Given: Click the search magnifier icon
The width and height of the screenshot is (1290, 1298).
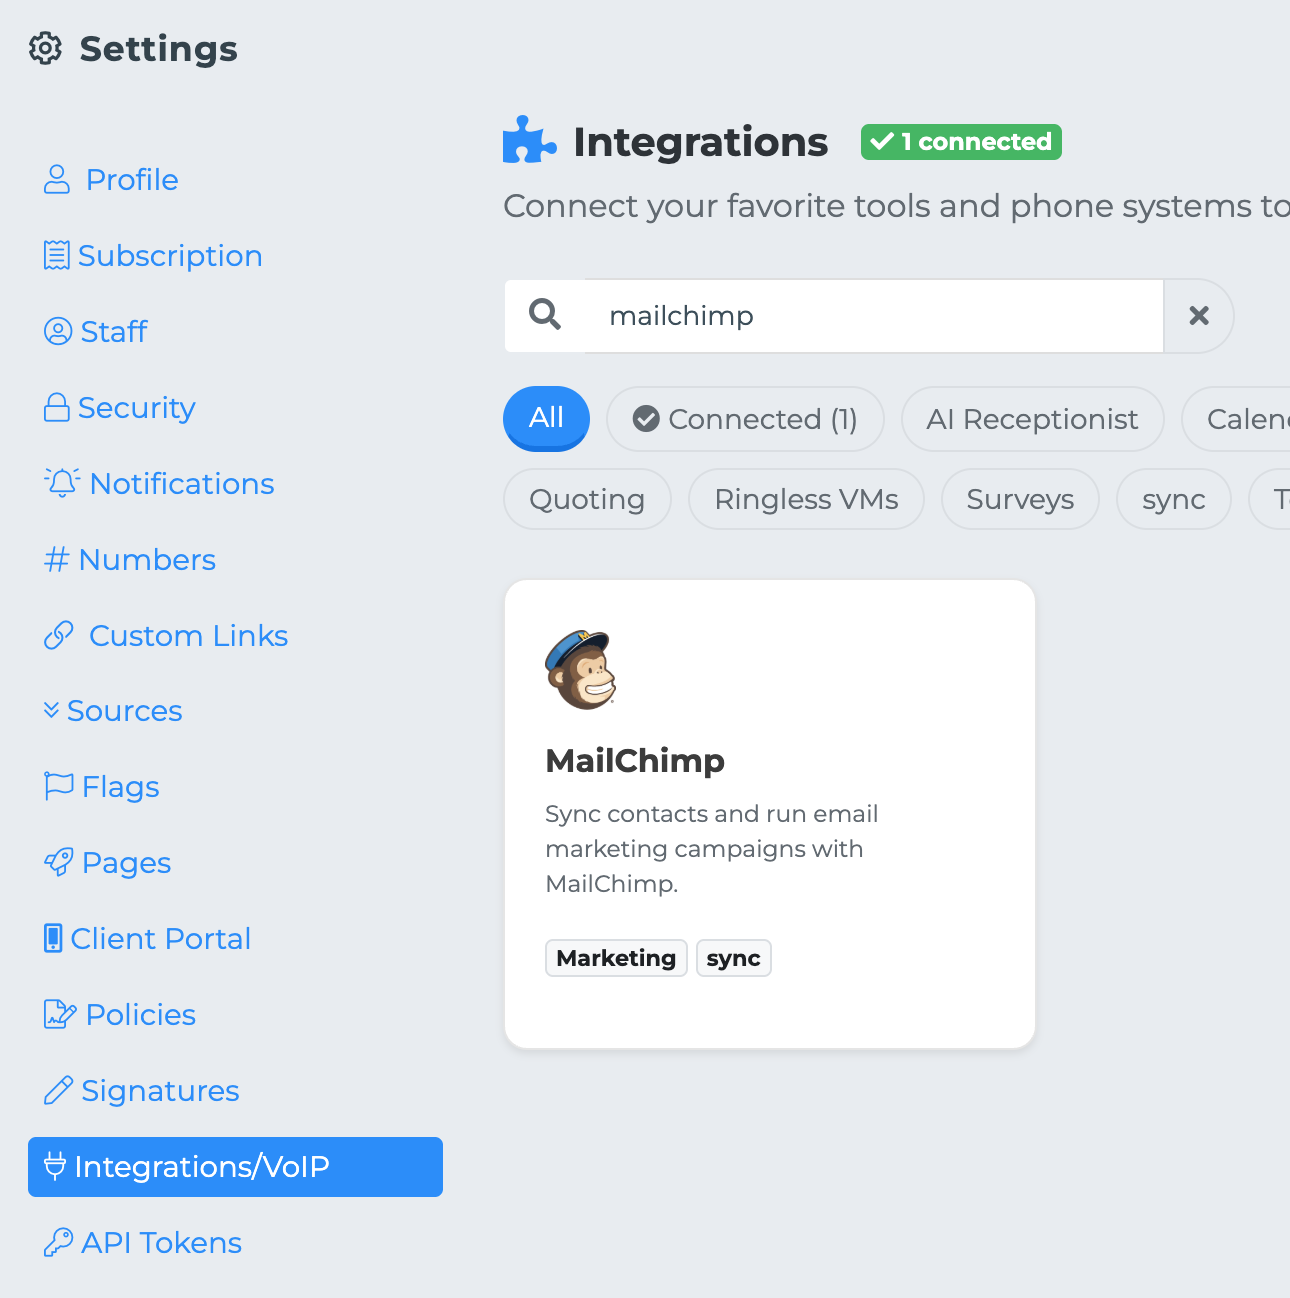Looking at the screenshot, I should [x=545, y=315].
